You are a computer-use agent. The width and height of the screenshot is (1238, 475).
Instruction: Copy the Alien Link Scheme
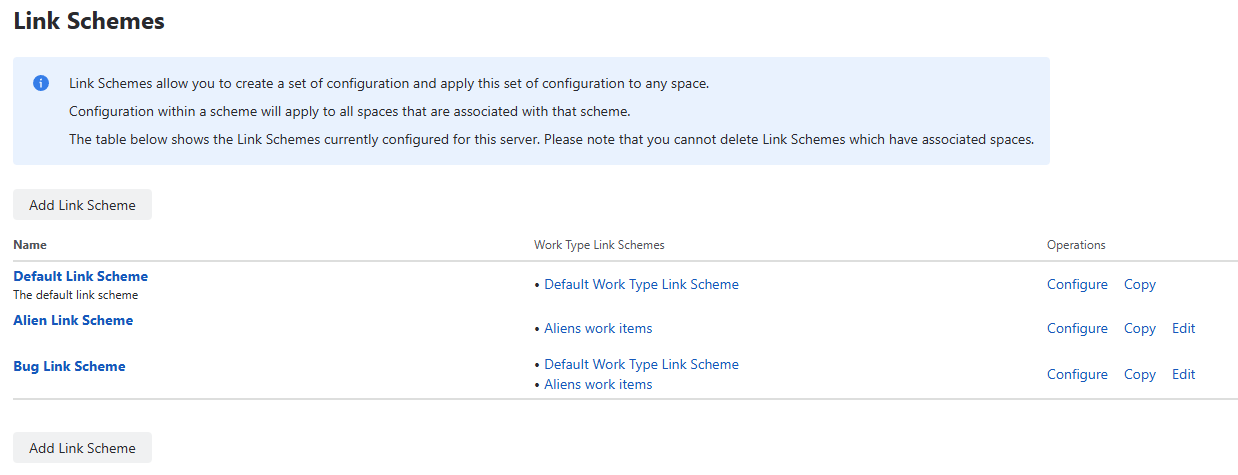pyautogui.click(x=1140, y=328)
